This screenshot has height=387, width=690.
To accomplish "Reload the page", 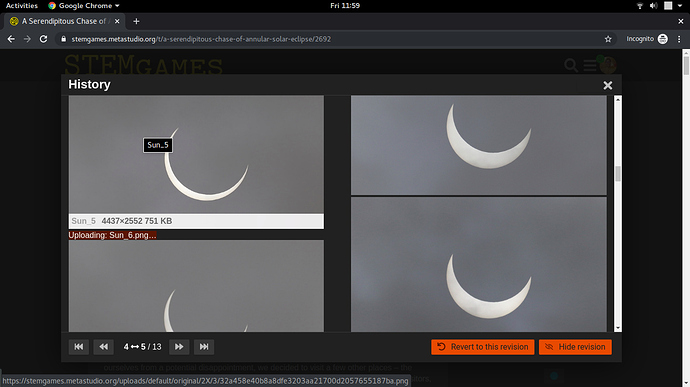I will 43,39.
